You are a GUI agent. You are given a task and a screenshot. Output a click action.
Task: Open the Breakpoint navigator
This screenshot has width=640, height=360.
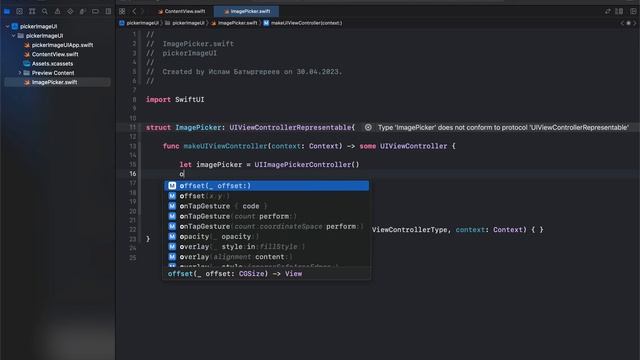click(95, 11)
